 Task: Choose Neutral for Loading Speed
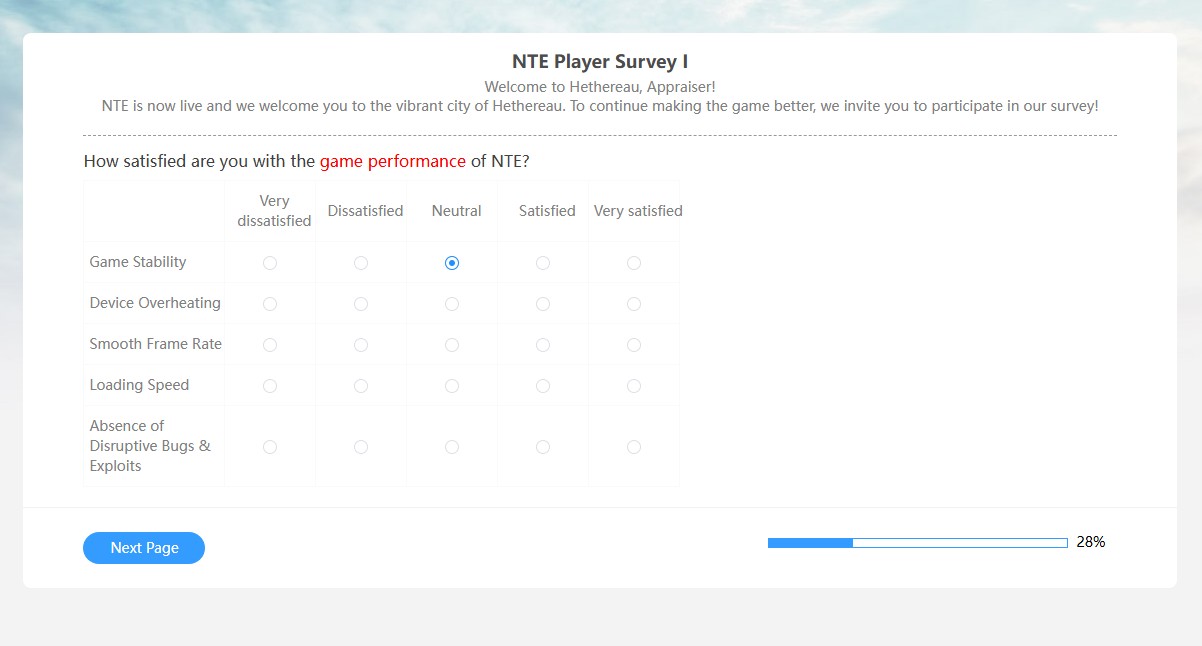tap(452, 386)
